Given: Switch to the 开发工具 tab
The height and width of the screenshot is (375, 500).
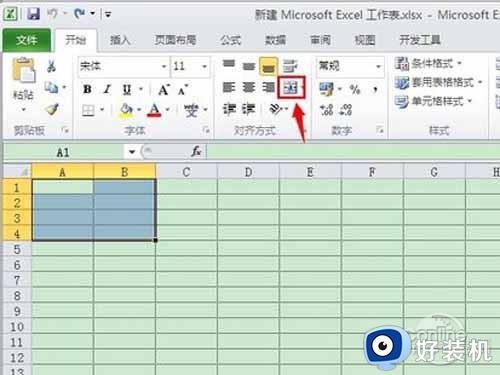Looking at the screenshot, I should [420, 40].
